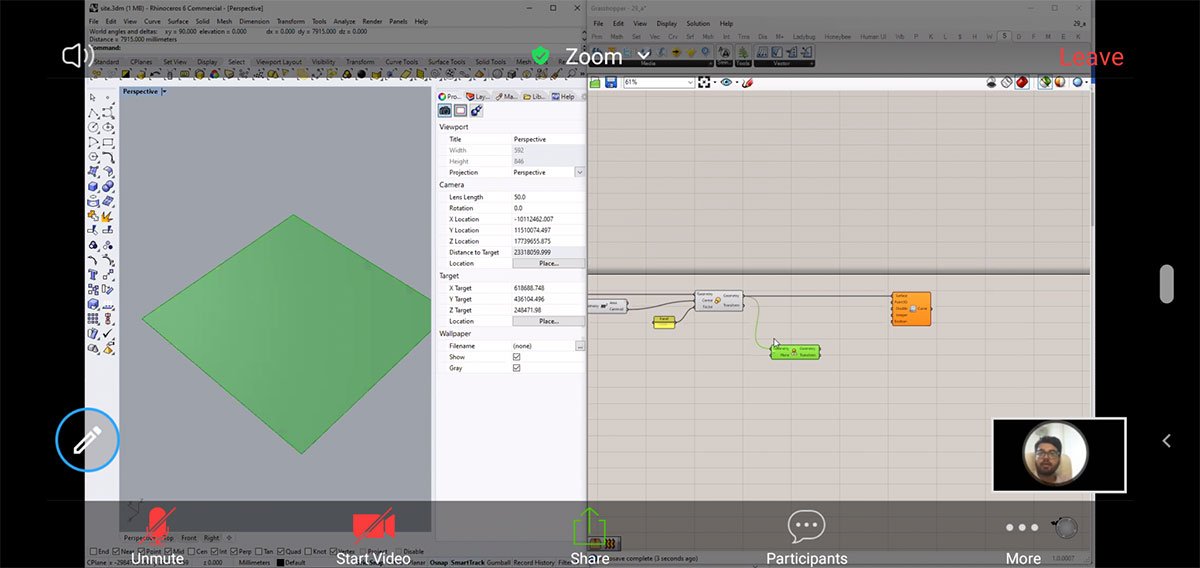Switch to the Libraries panel tab
1200x568 pixels.
tap(535, 97)
